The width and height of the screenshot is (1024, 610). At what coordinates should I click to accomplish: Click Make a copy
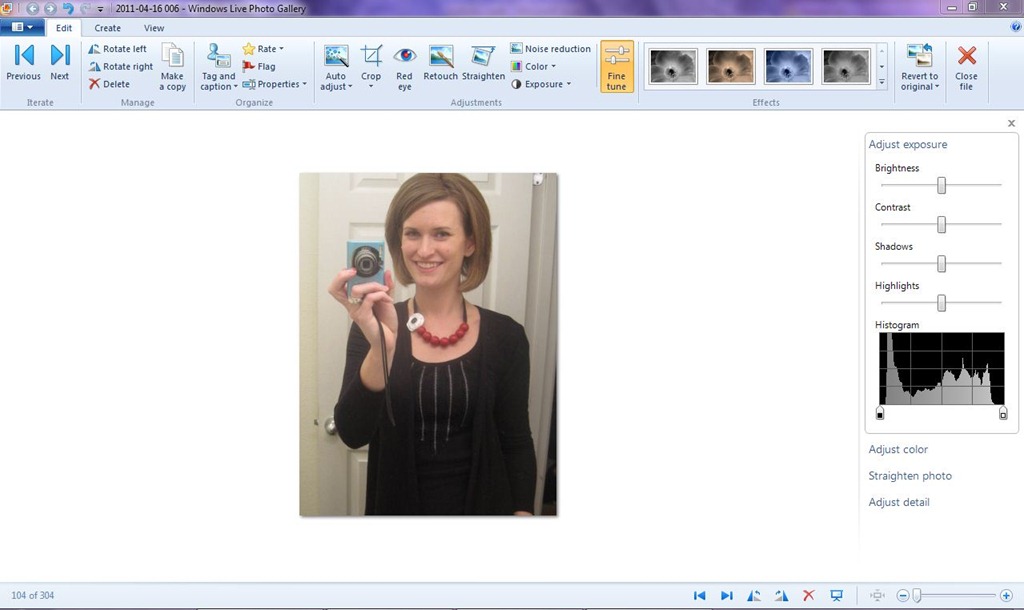click(x=172, y=67)
